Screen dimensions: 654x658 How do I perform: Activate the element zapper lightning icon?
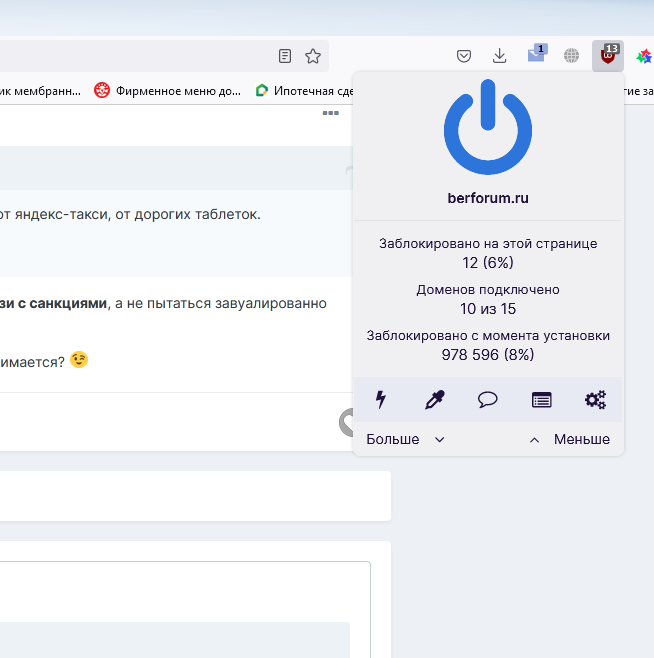pyautogui.click(x=380, y=400)
